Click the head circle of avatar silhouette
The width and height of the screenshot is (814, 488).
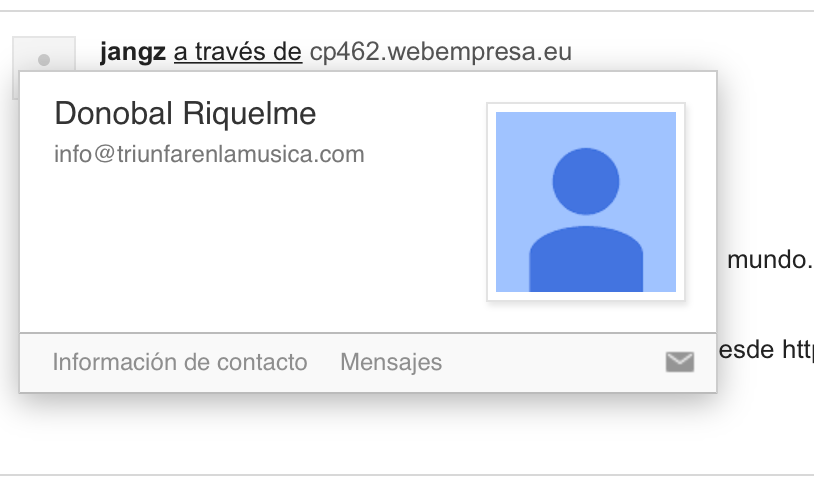[586, 181]
